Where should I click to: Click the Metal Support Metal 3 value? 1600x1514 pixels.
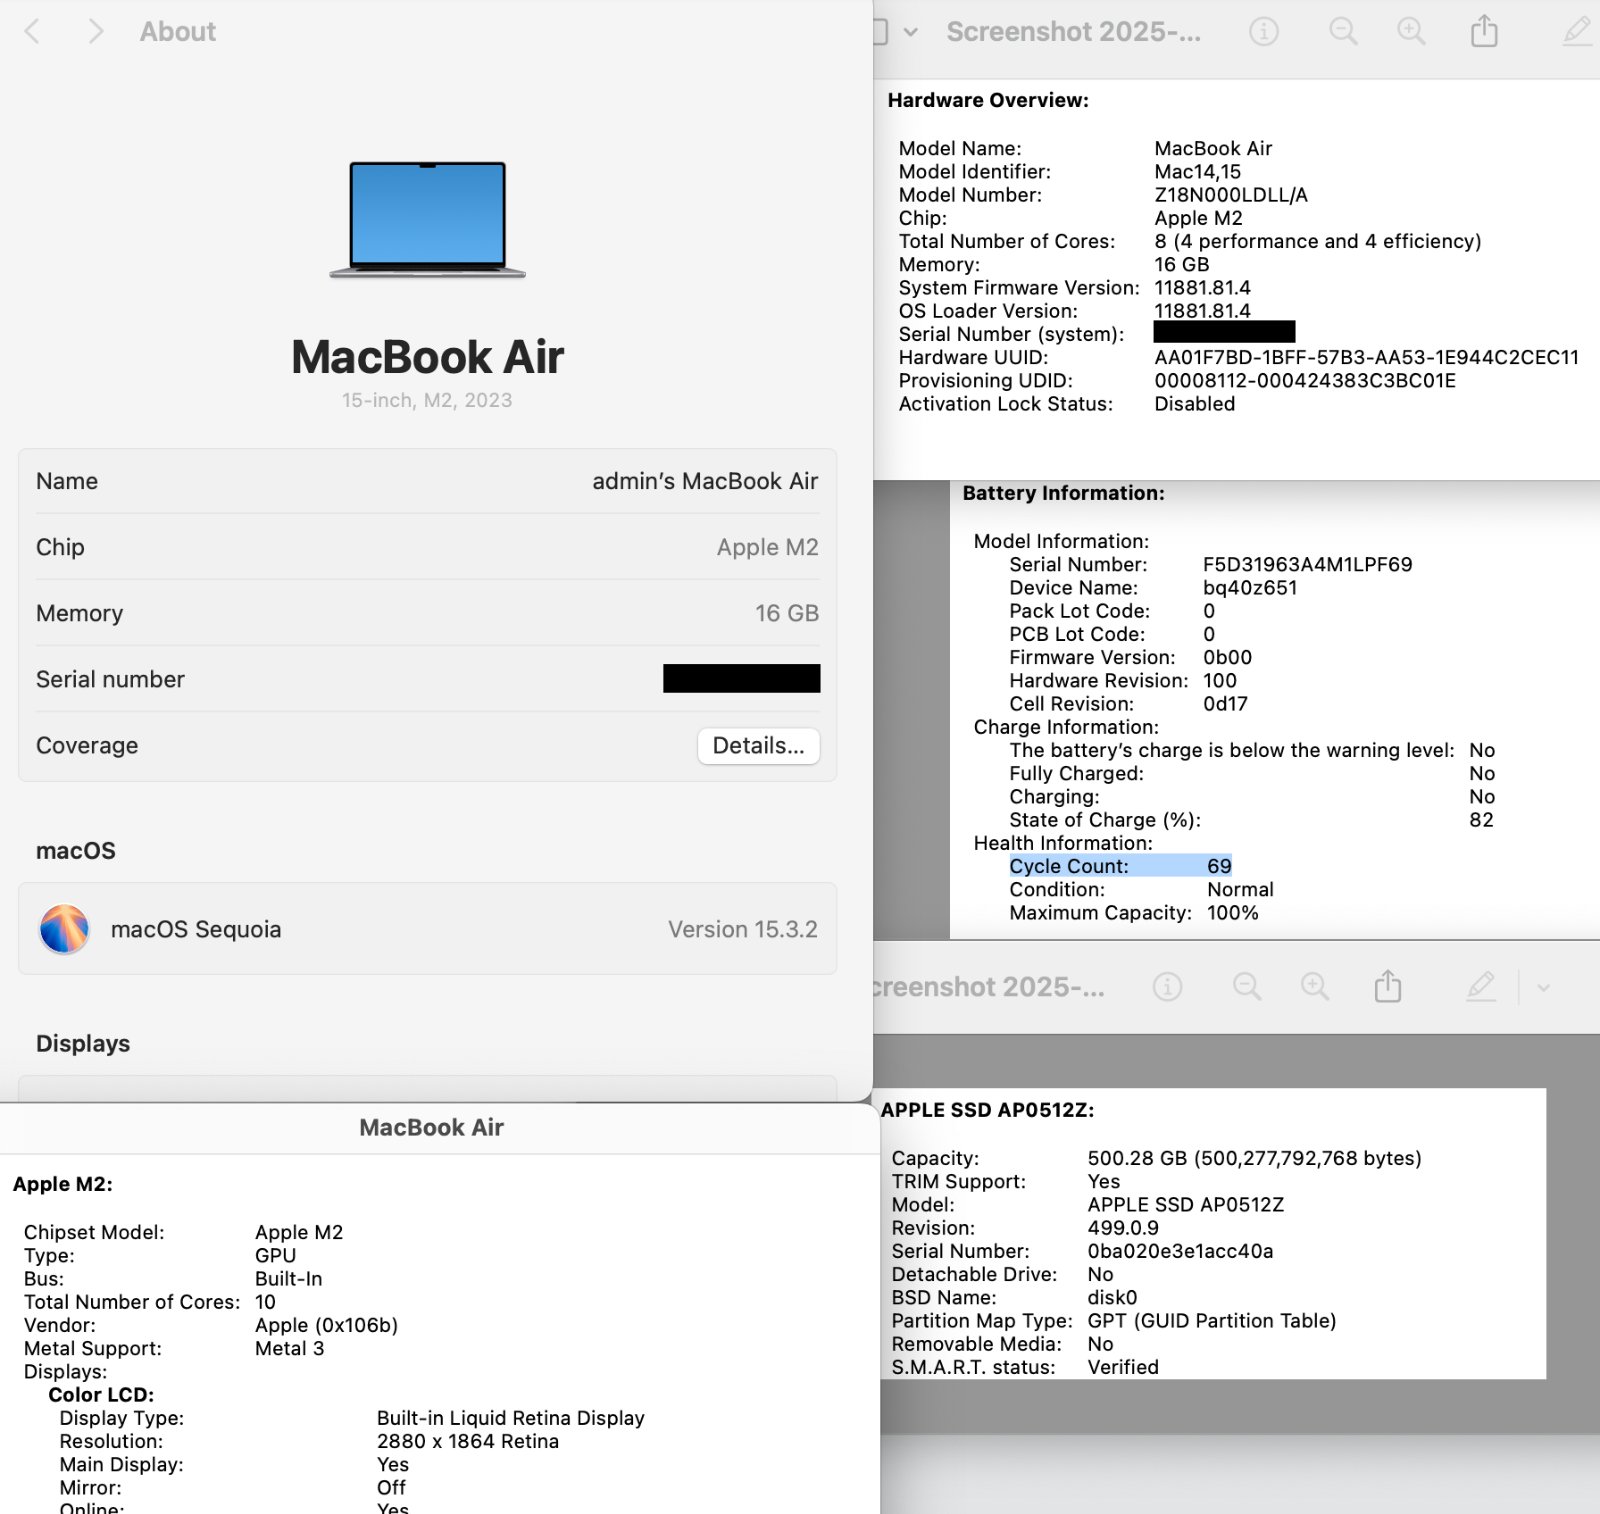coord(290,1348)
